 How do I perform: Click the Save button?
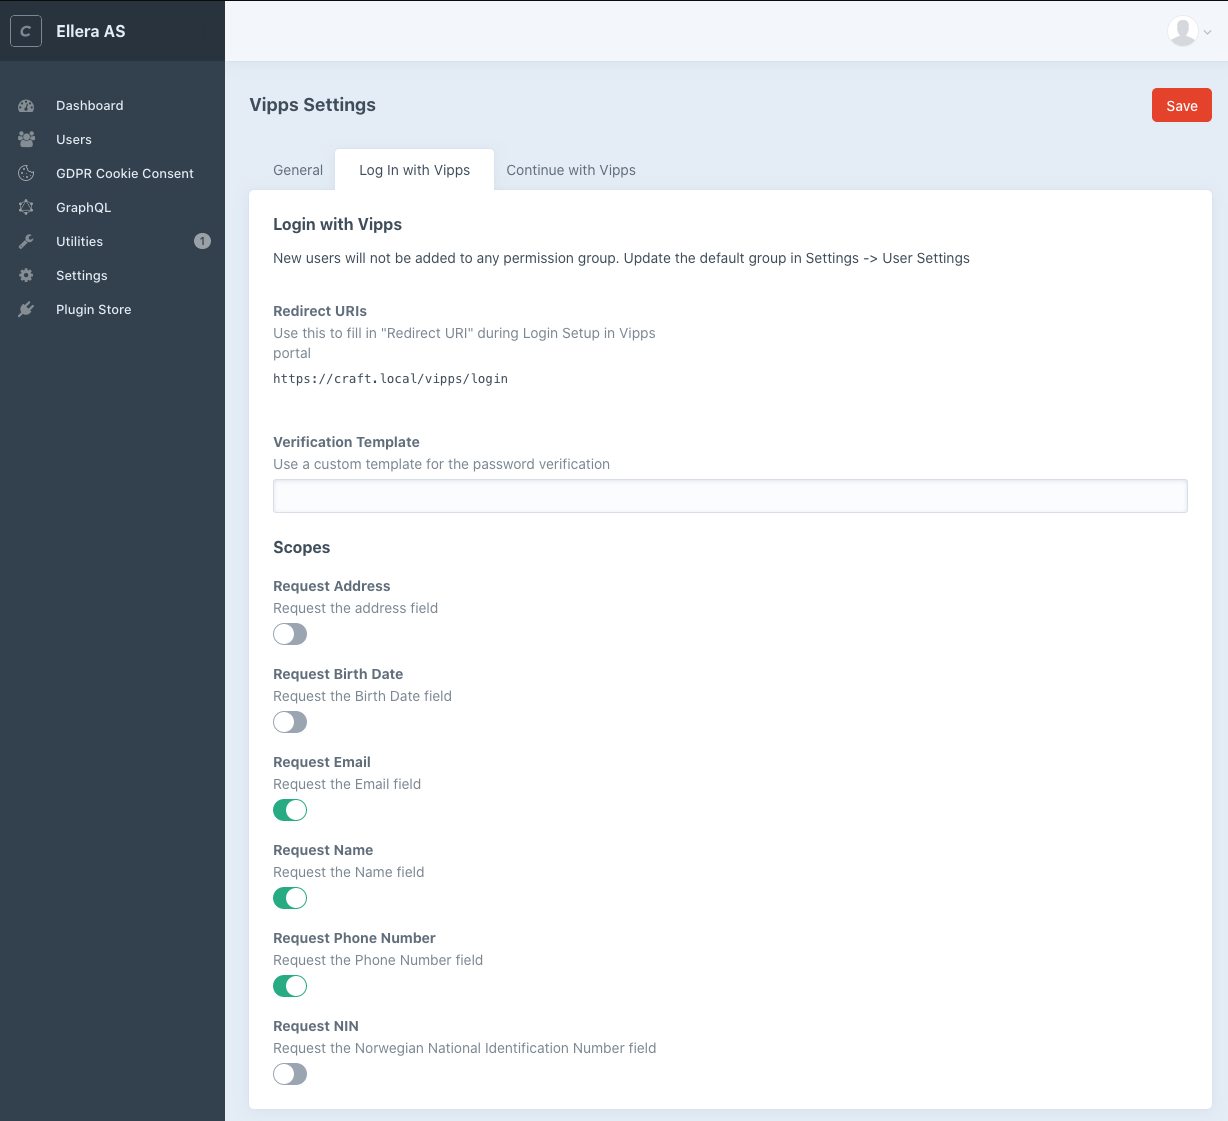1181,104
